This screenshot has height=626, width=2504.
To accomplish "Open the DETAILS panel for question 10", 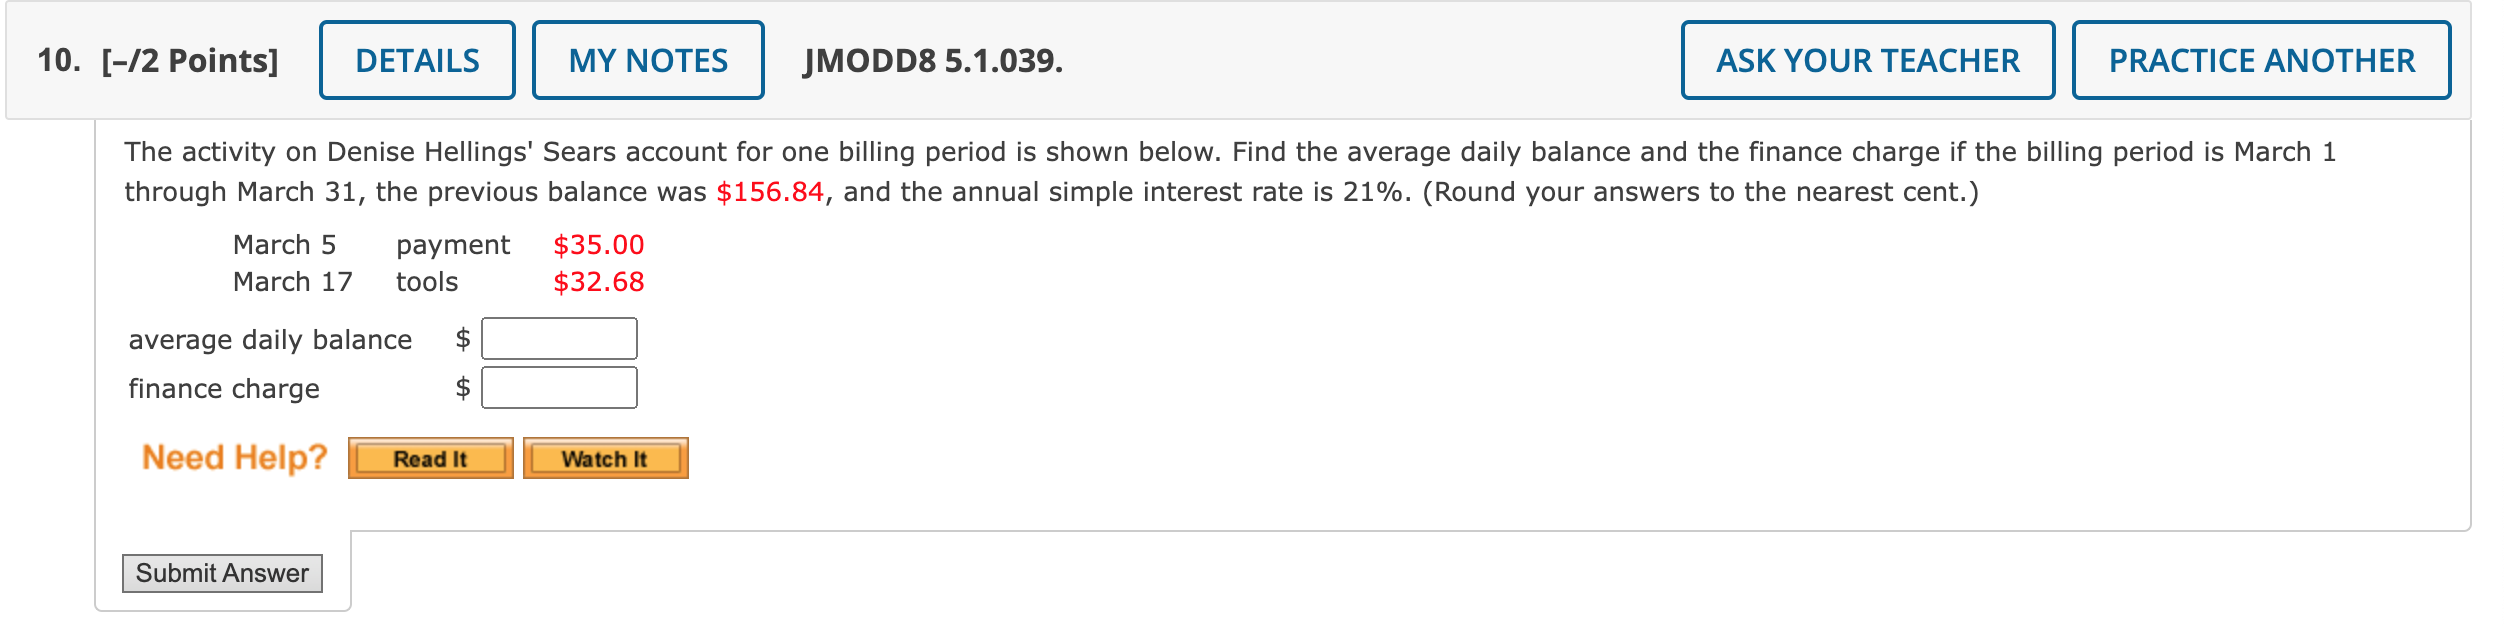I will tap(417, 60).
